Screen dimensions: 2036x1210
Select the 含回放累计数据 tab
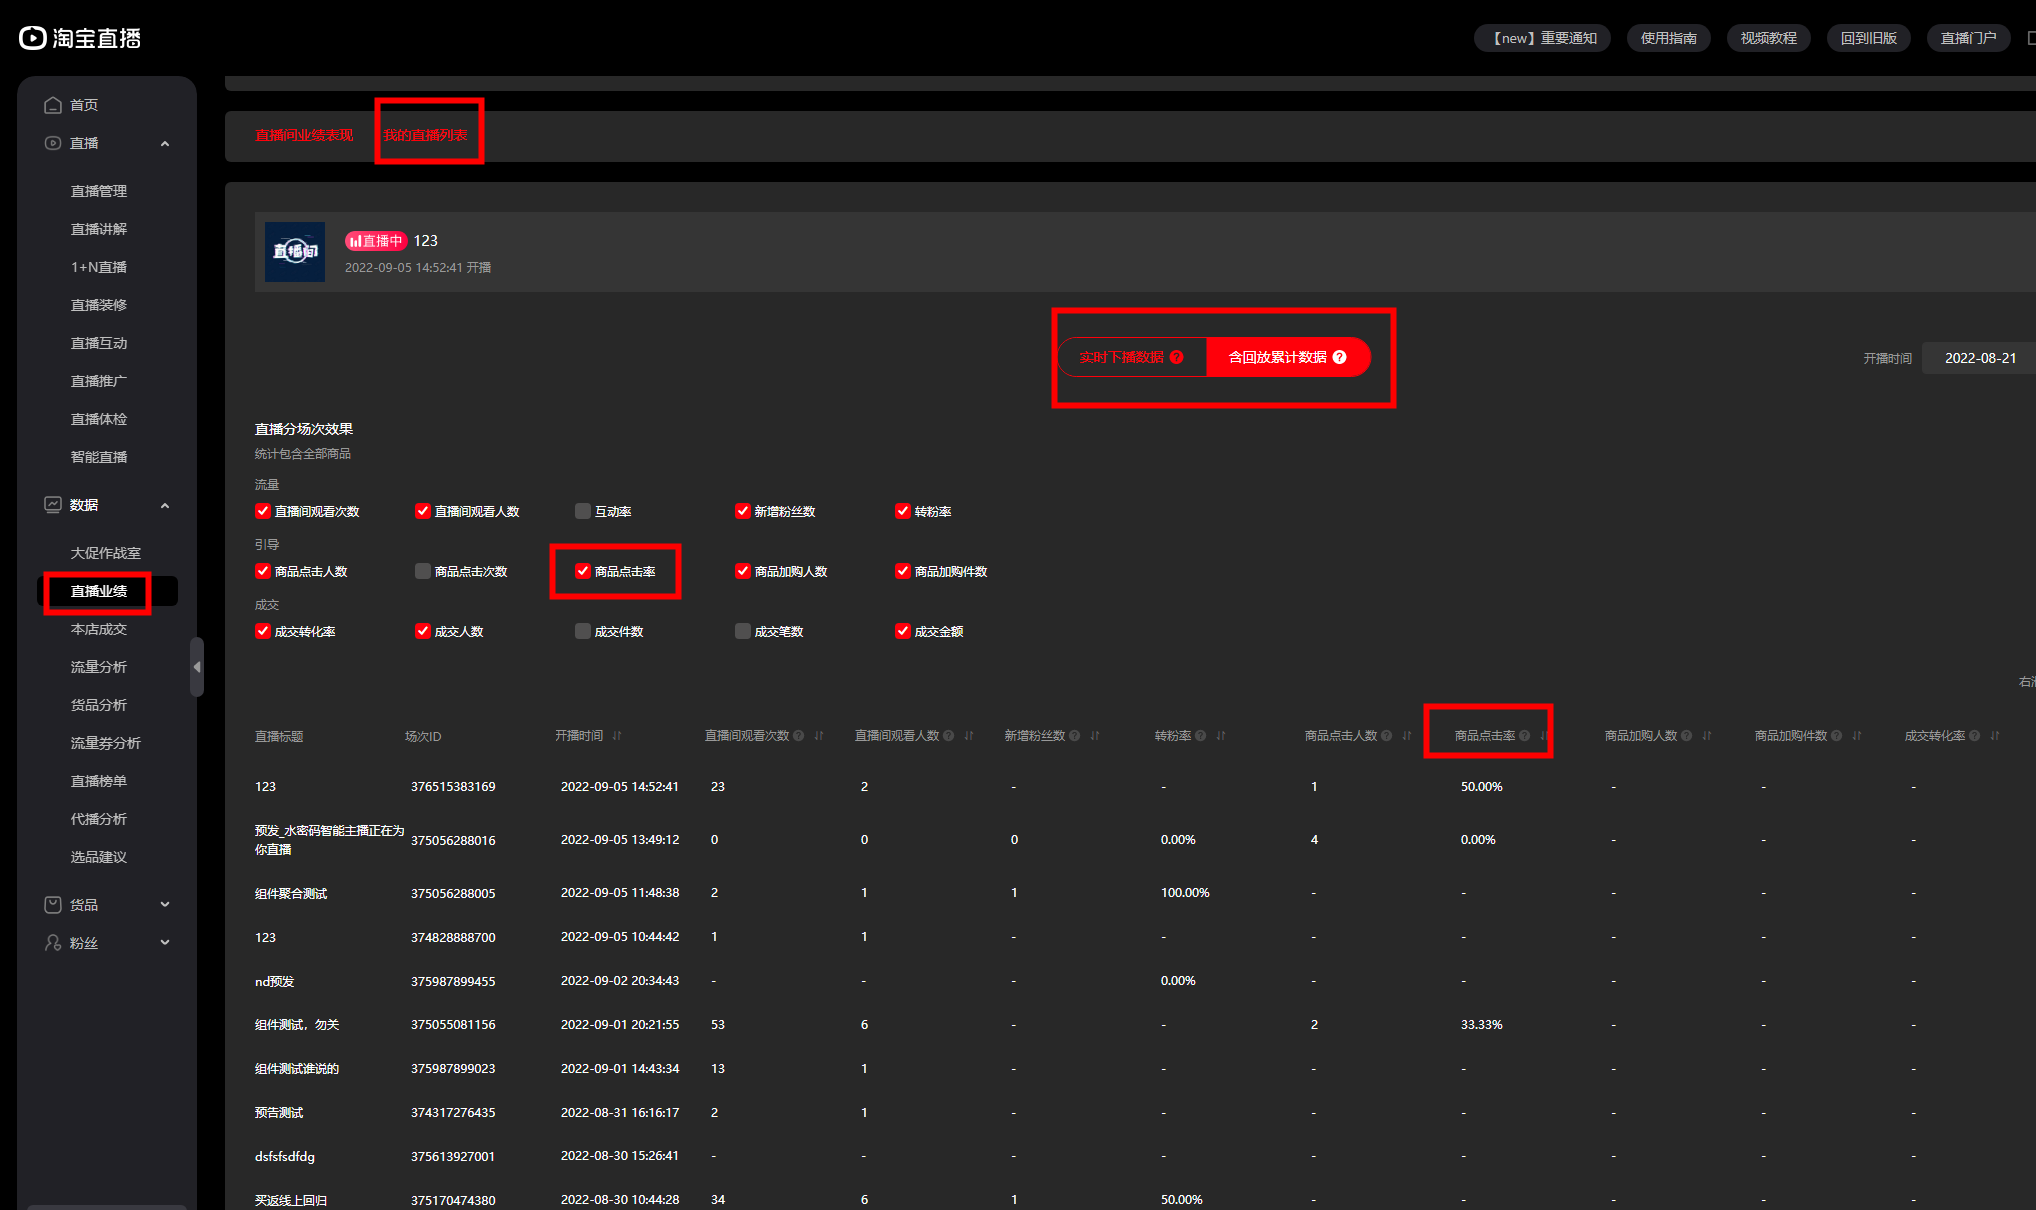[x=1288, y=357]
